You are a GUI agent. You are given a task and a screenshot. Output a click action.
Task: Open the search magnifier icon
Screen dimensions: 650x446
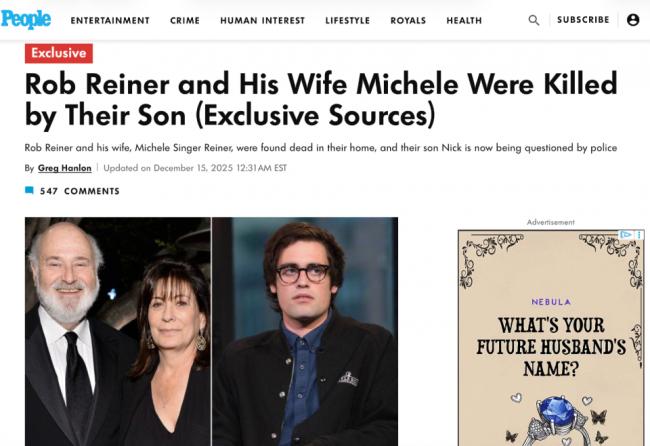pos(534,20)
